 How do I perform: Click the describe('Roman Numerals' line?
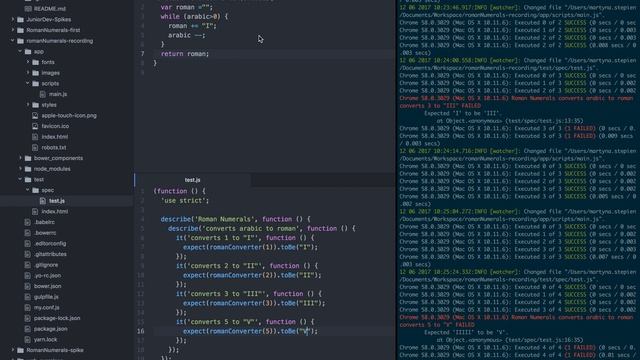(x=236, y=219)
